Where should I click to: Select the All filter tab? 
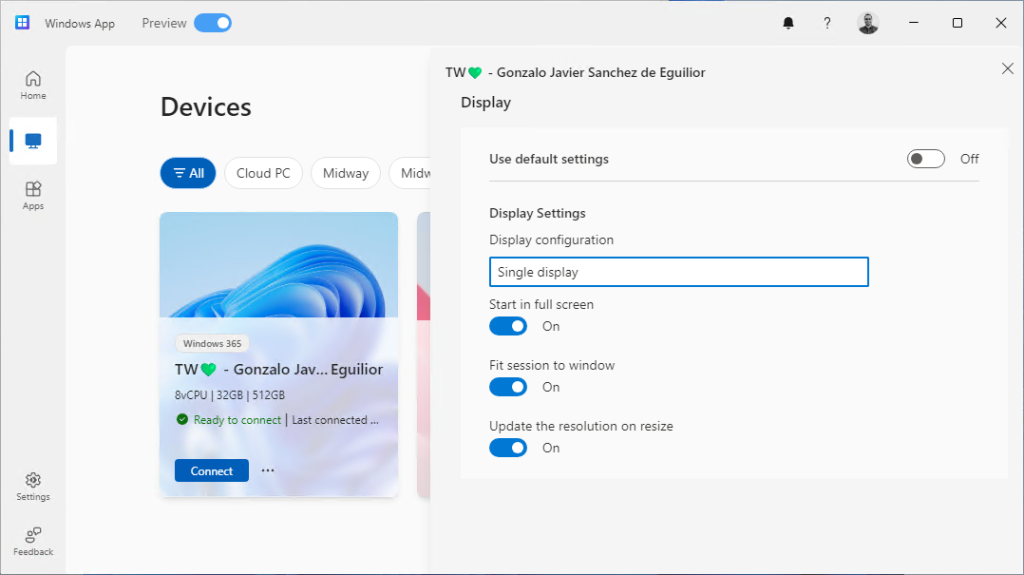(x=188, y=173)
